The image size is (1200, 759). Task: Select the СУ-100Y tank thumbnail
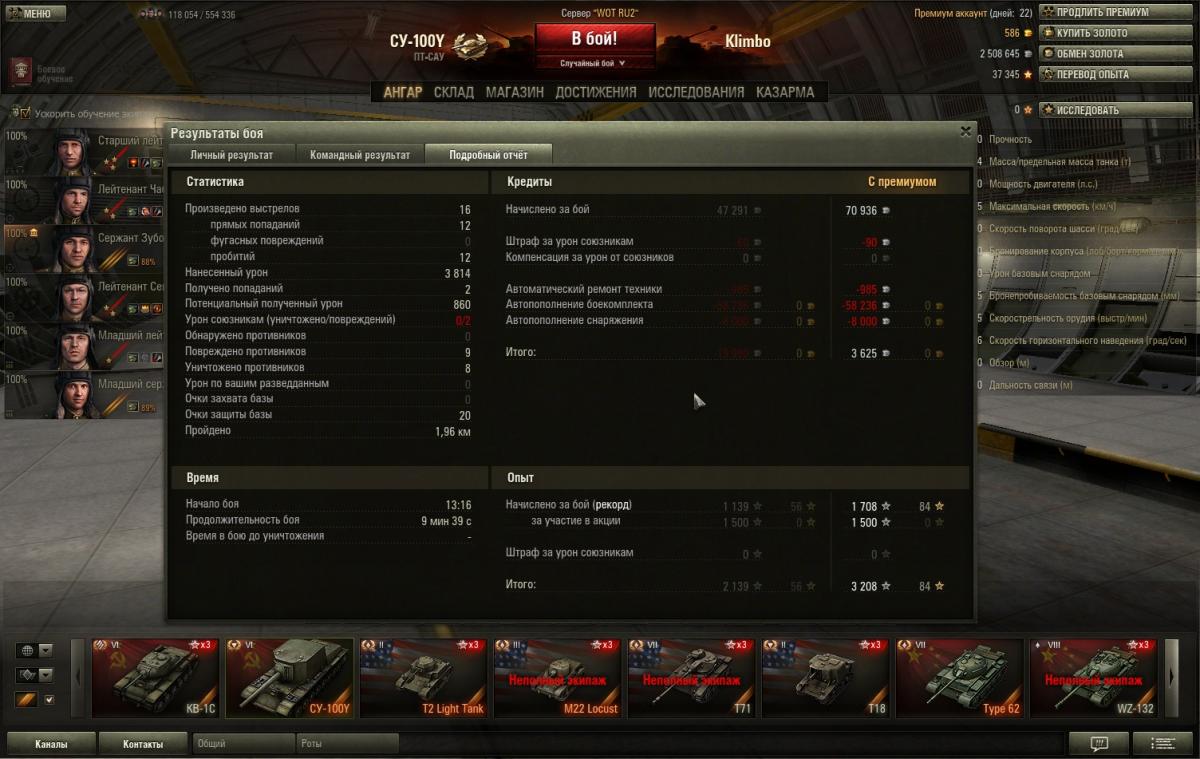pyautogui.click(x=289, y=678)
